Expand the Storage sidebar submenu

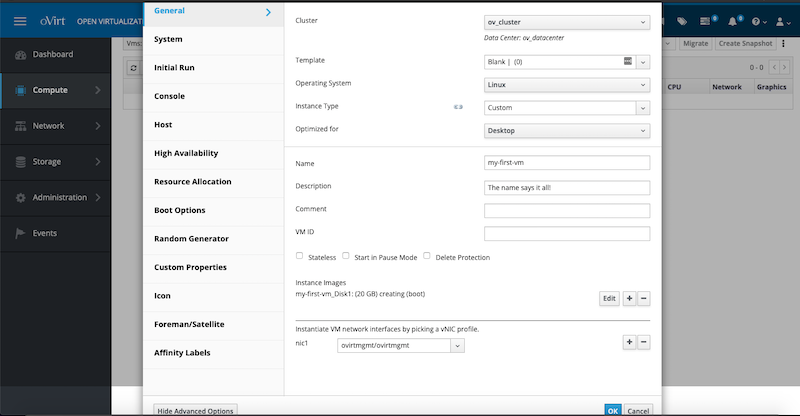pos(97,162)
